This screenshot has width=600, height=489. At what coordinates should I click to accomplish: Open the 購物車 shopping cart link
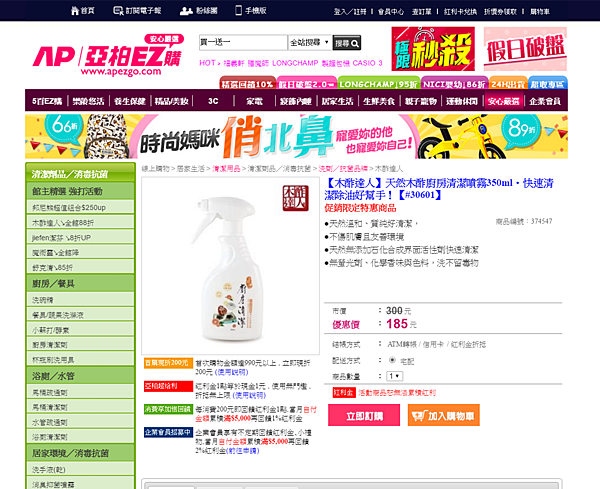coord(540,12)
